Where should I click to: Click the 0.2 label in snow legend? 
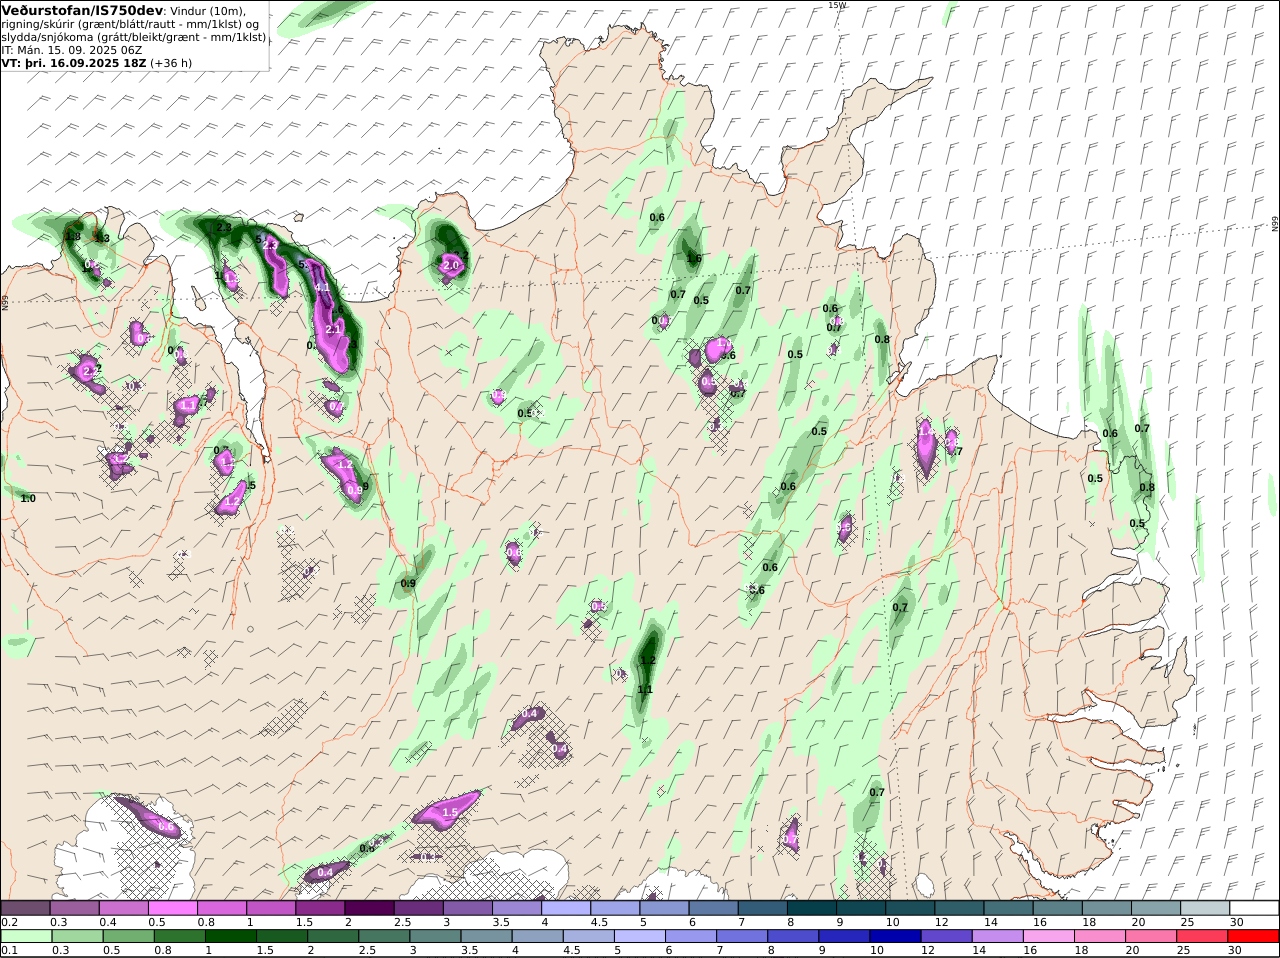pyautogui.click(x=9, y=922)
